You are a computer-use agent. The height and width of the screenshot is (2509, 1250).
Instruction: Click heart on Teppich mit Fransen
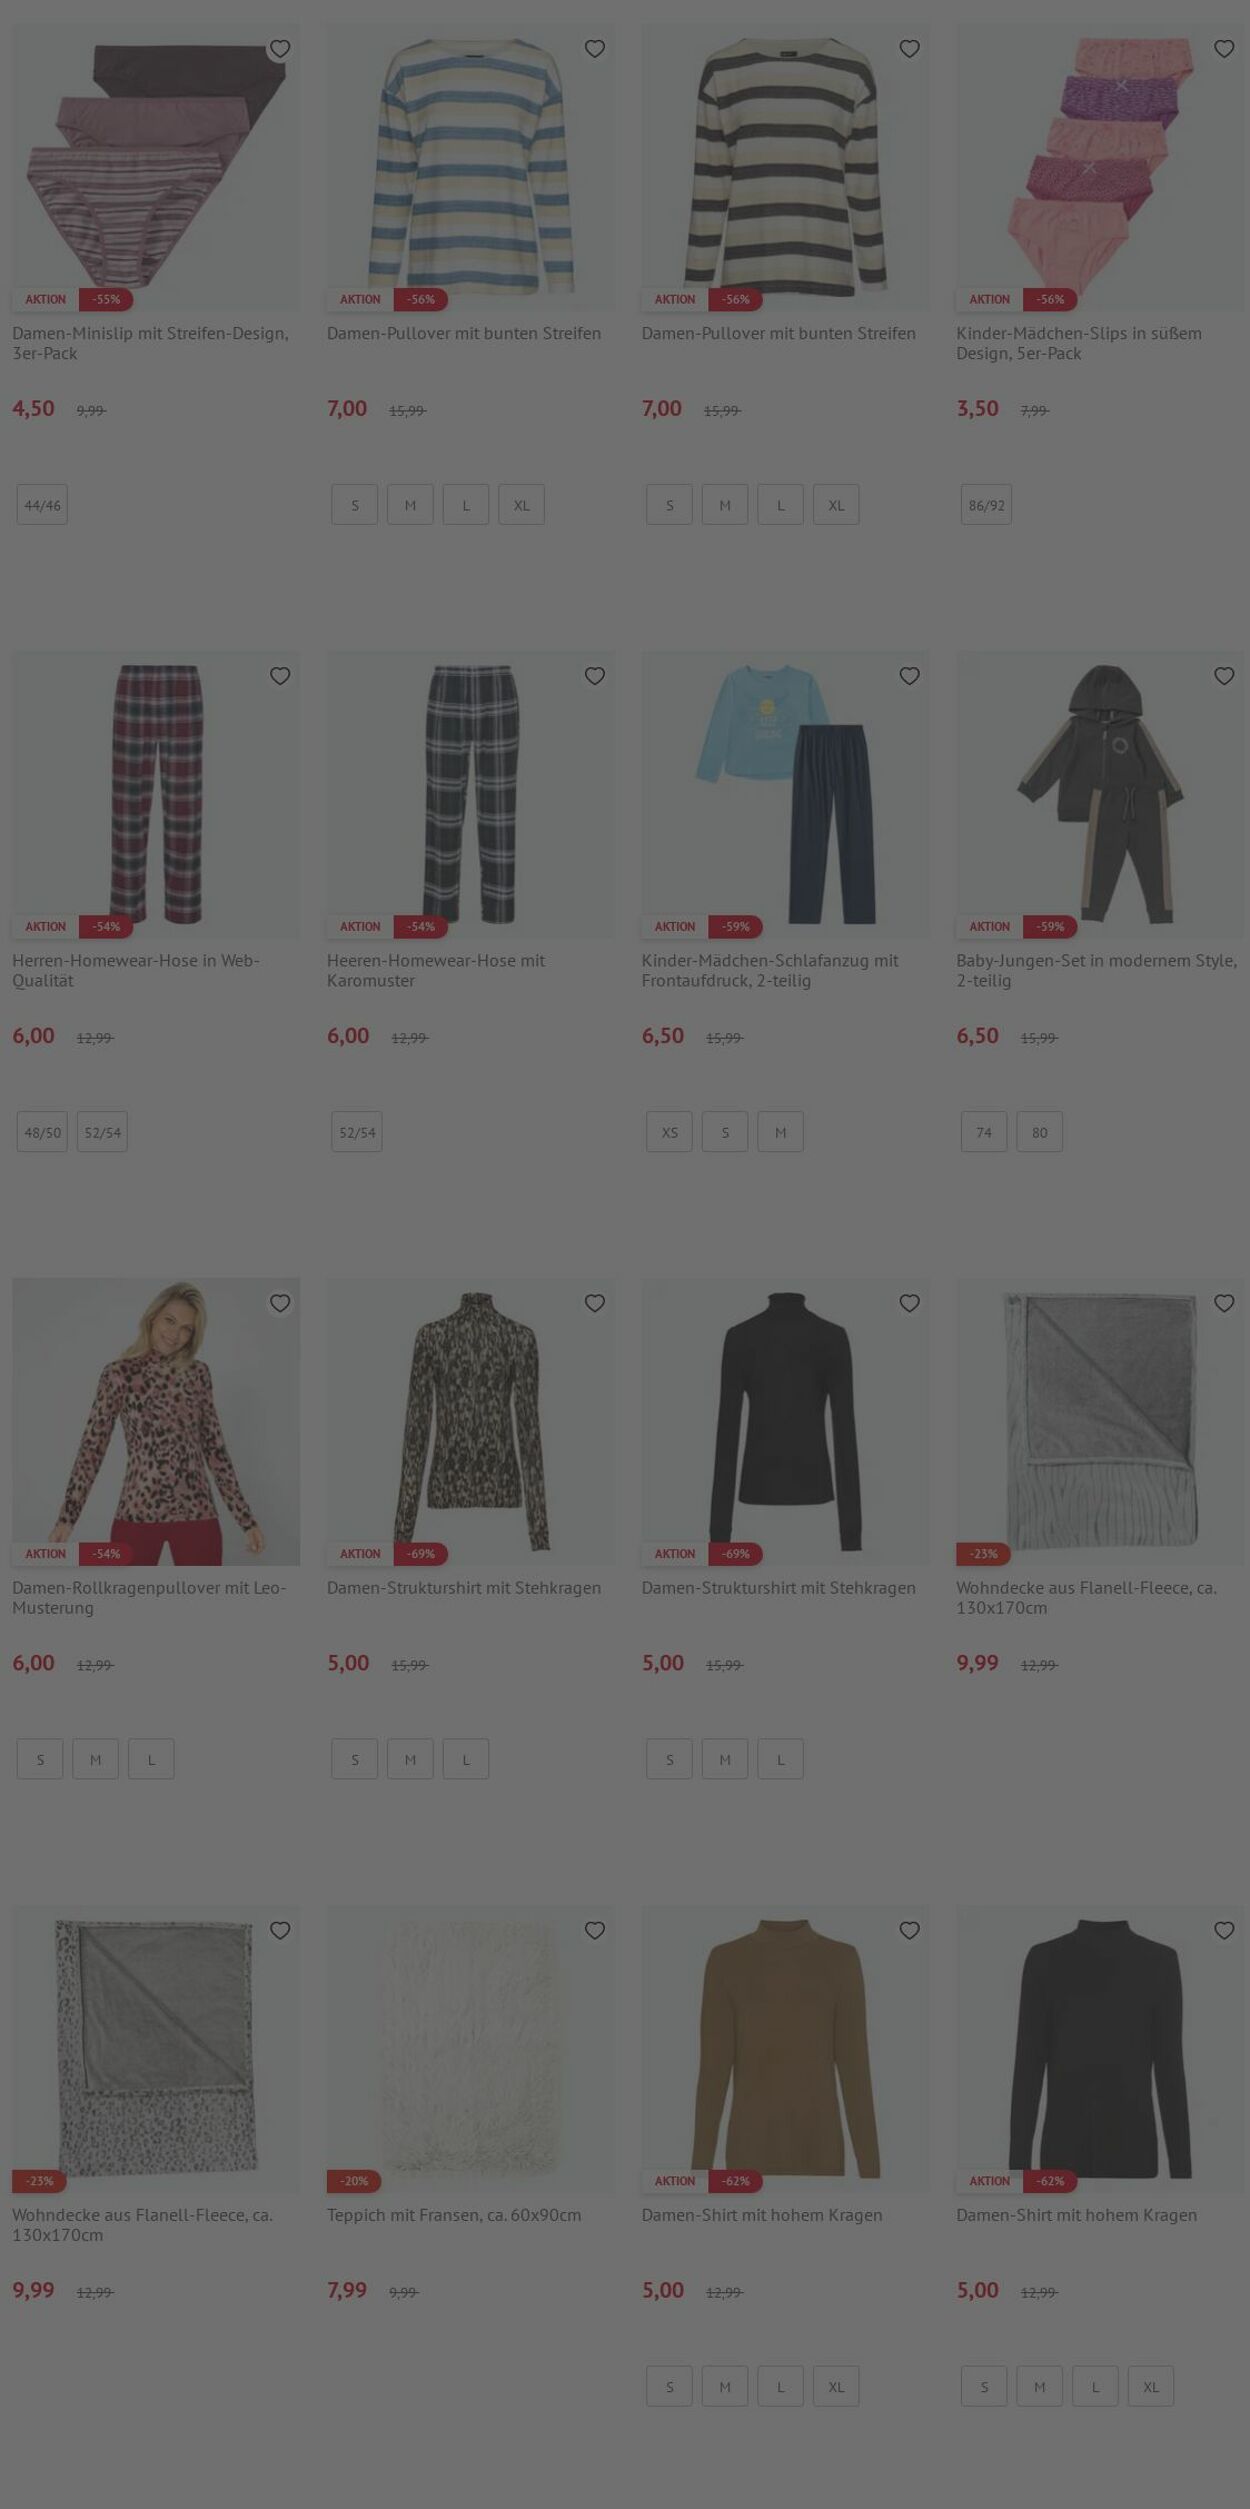pos(595,1930)
